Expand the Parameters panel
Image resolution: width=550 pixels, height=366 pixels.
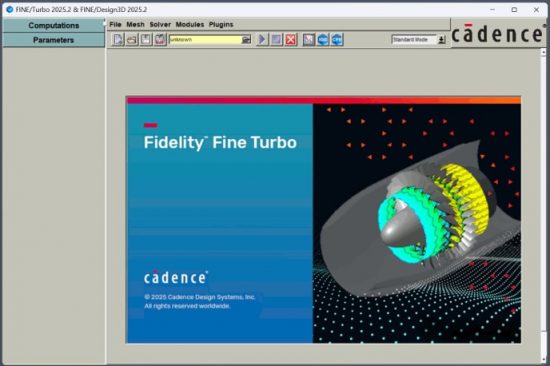[53, 40]
